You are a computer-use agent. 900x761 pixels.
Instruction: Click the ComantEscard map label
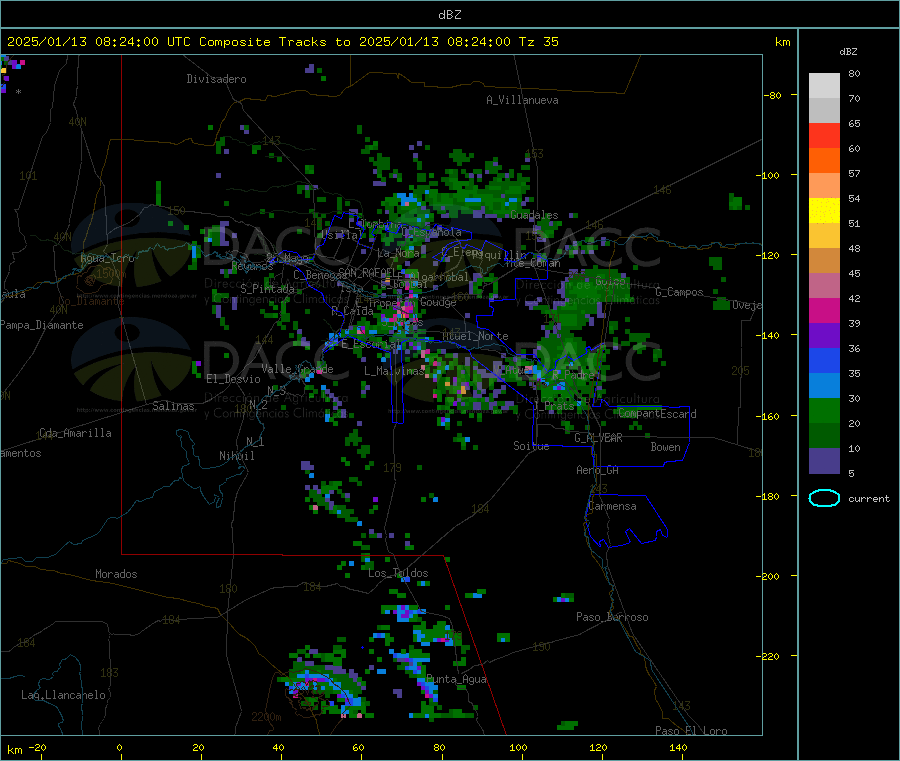657,413
